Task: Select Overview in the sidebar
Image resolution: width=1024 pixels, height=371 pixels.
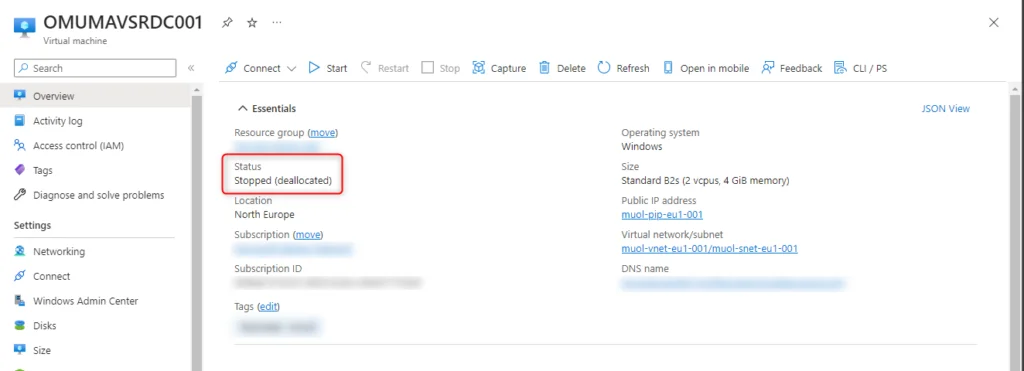Action: click(95, 96)
